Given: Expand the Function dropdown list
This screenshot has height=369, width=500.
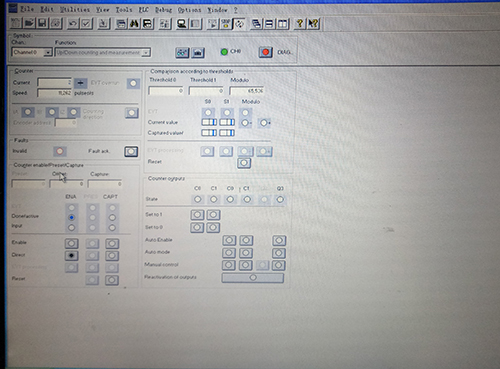Looking at the screenshot, I should 146,53.
